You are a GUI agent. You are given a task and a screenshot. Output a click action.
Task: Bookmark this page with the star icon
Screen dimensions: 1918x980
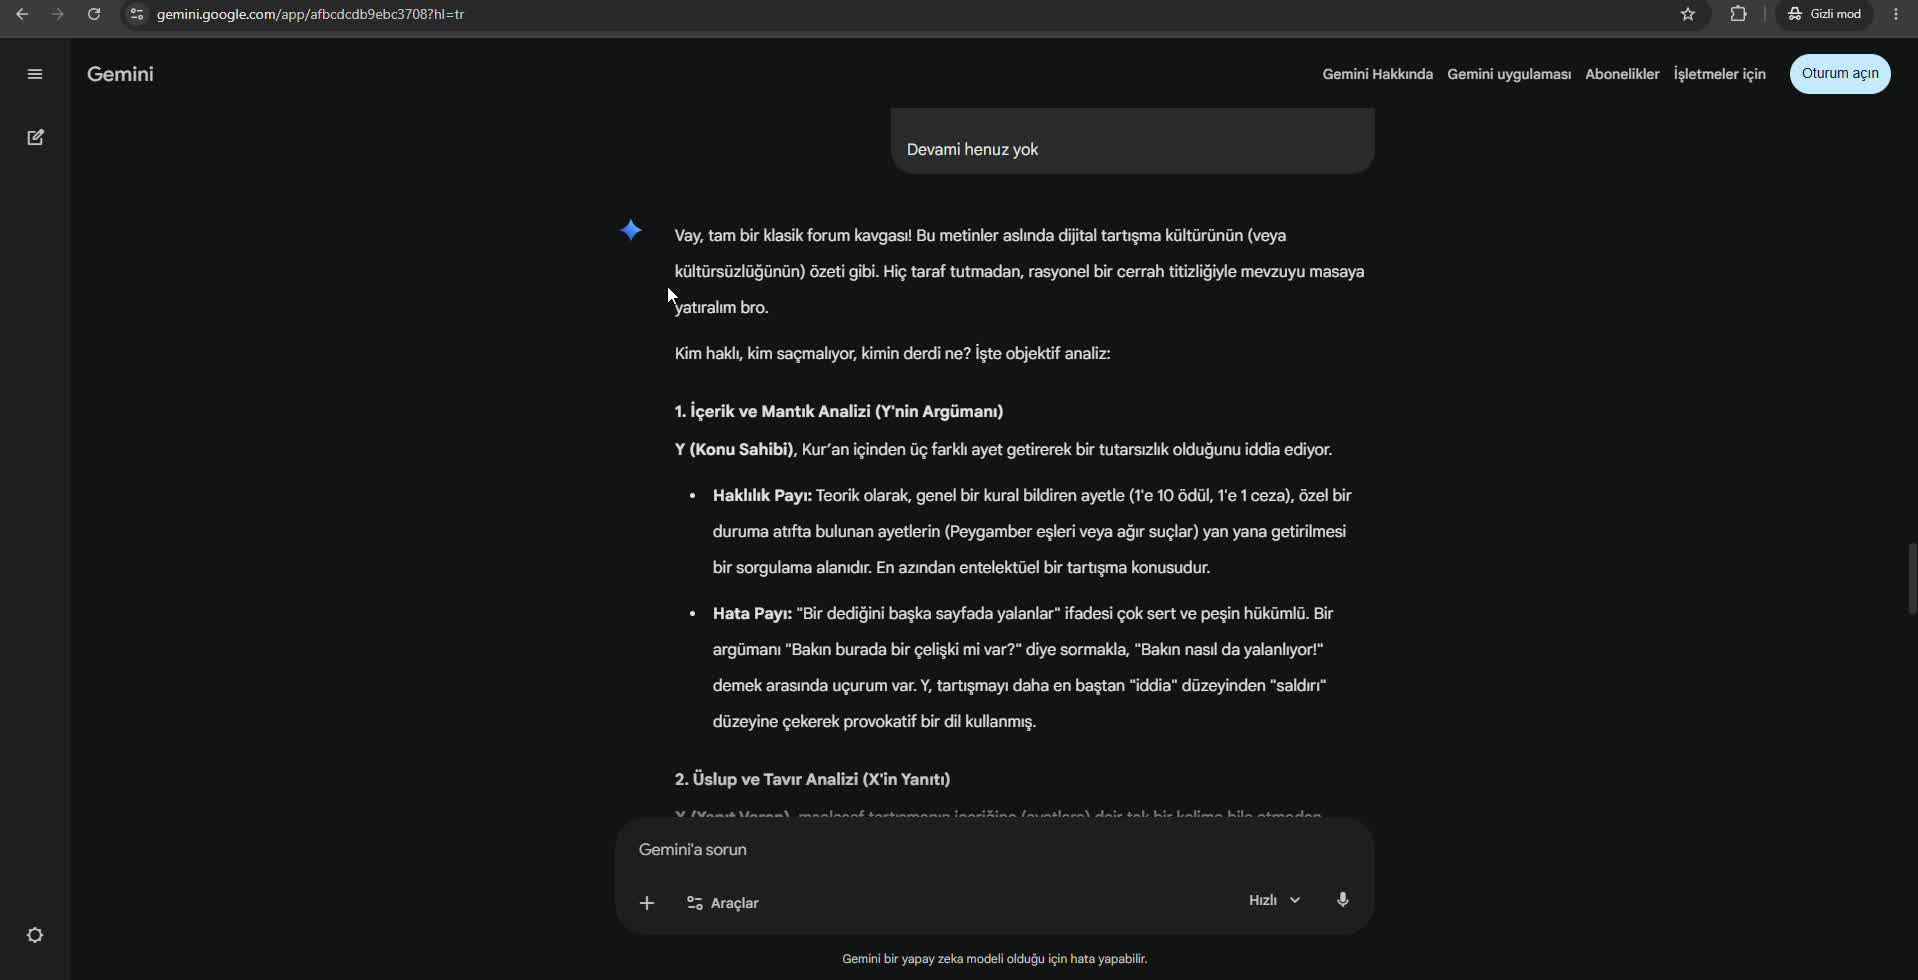click(1688, 14)
